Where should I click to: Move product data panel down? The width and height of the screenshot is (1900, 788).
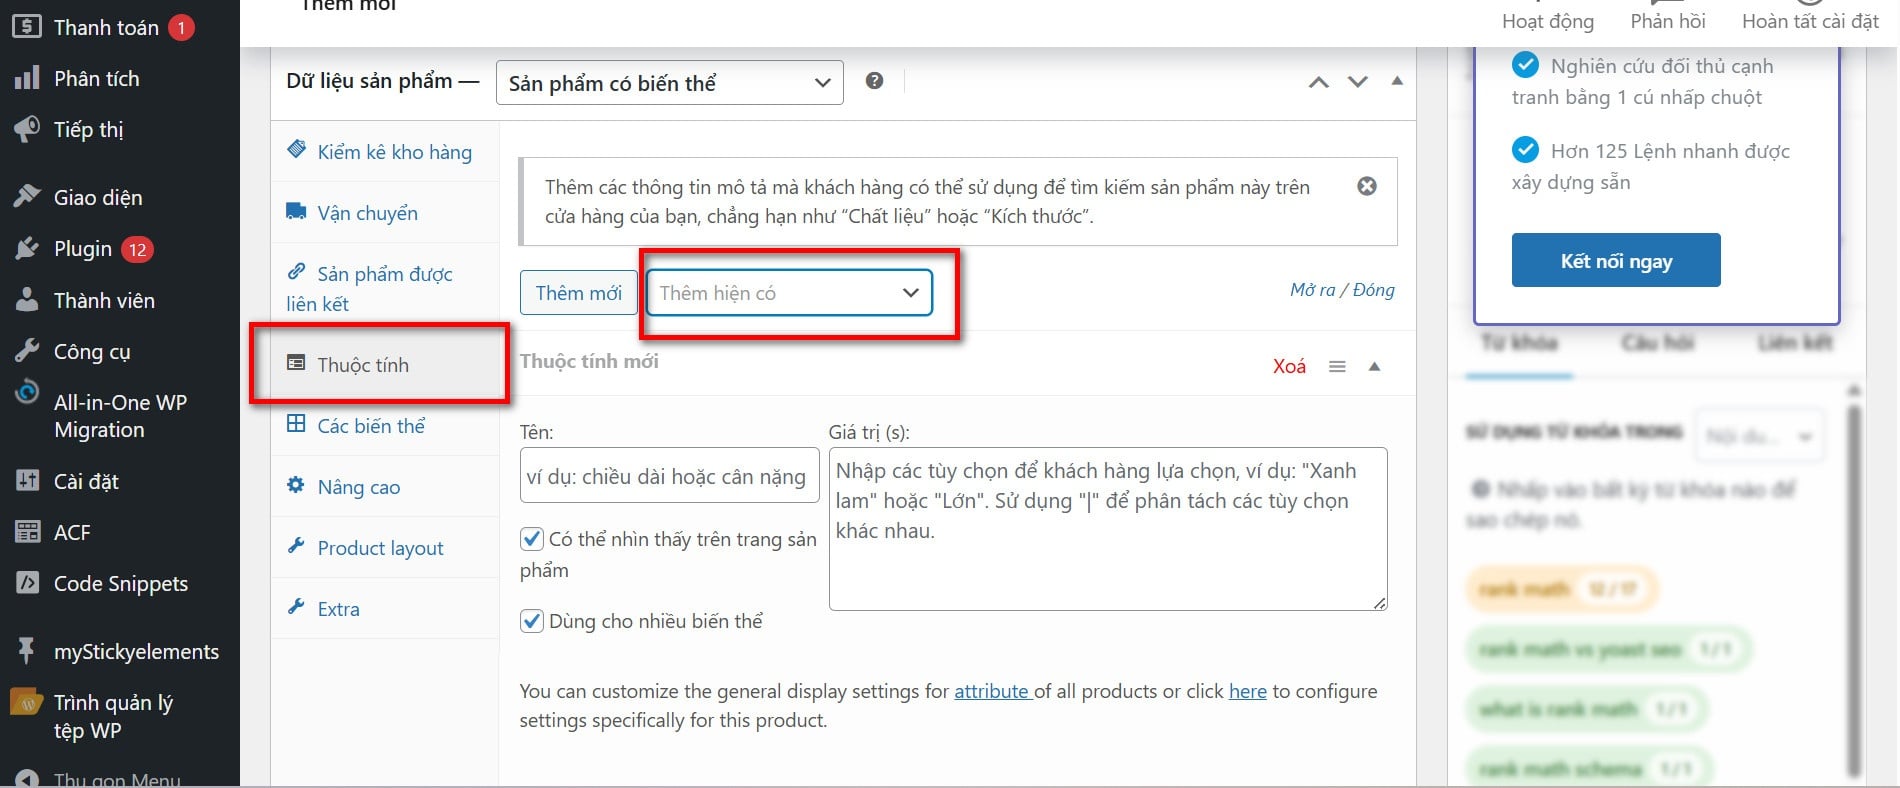tap(1357, 82)
